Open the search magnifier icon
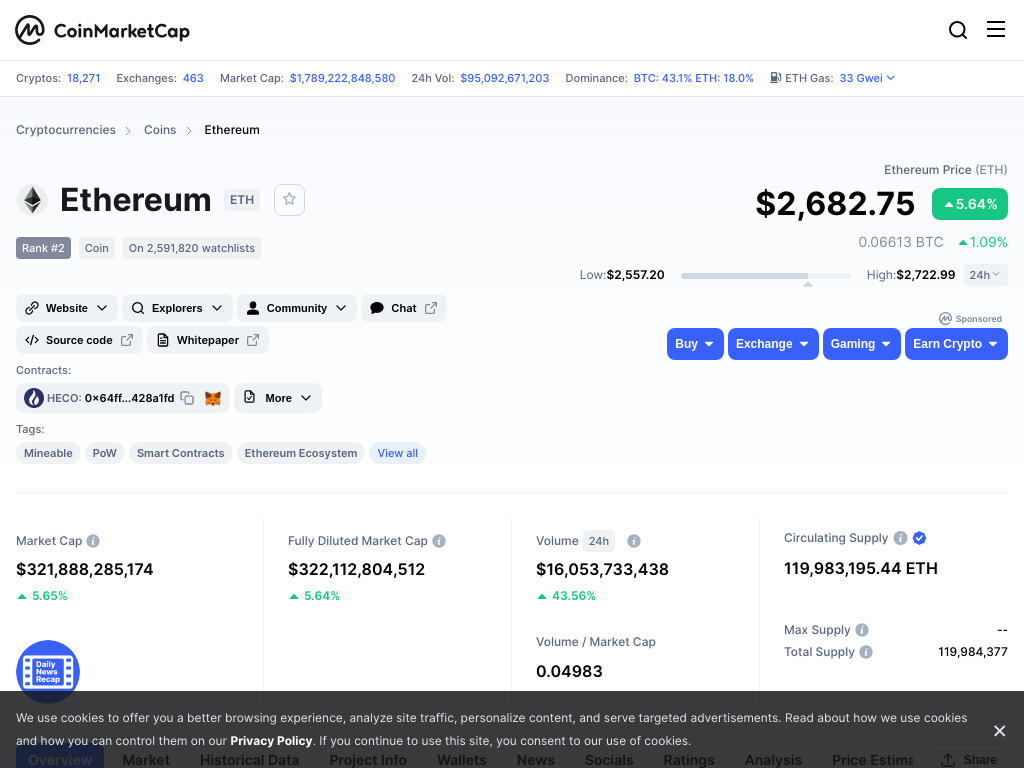 point(957,30)
